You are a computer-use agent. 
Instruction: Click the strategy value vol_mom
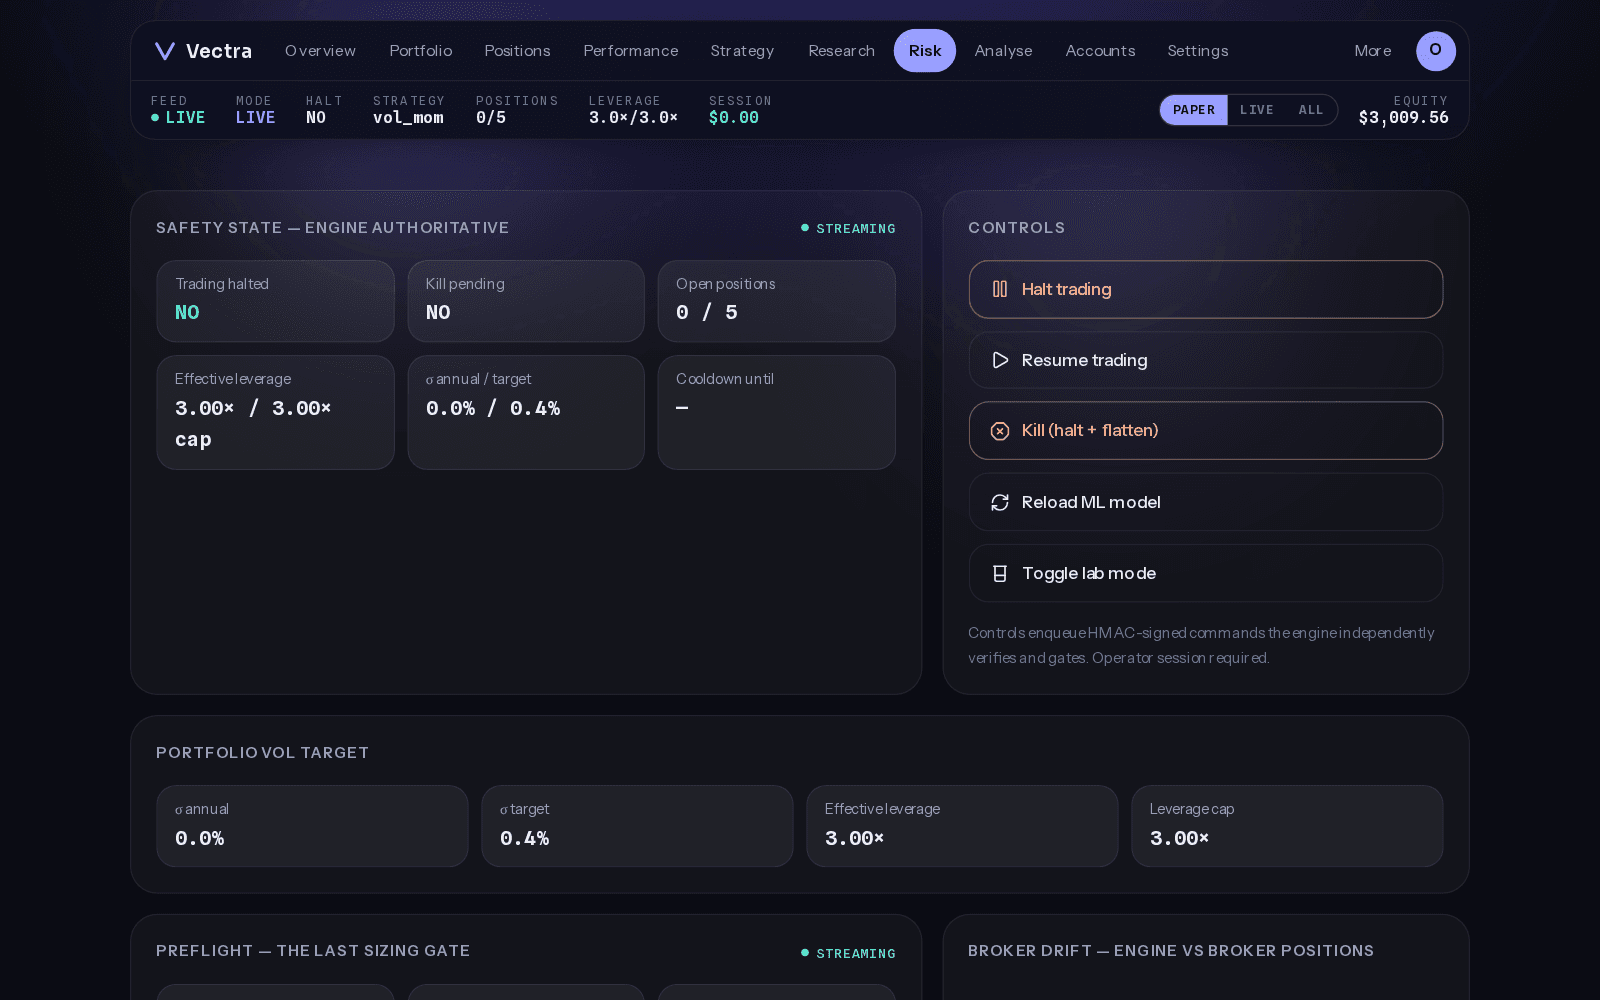[x=408, y=118]
